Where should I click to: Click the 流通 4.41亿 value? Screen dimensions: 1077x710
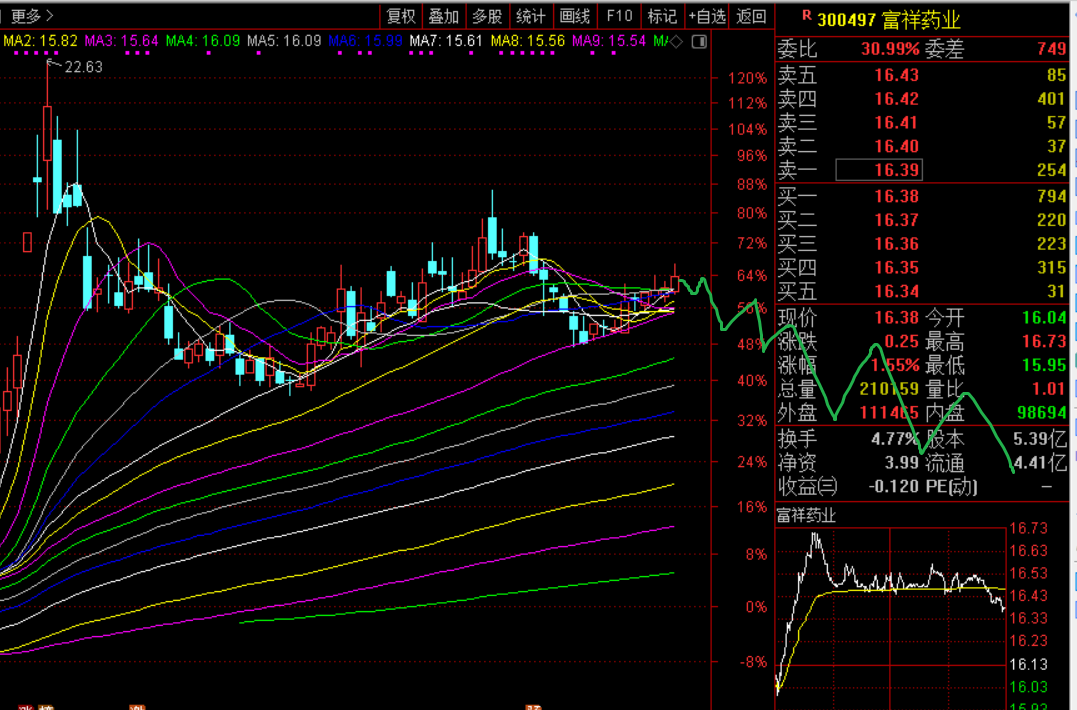[1039, 463]
